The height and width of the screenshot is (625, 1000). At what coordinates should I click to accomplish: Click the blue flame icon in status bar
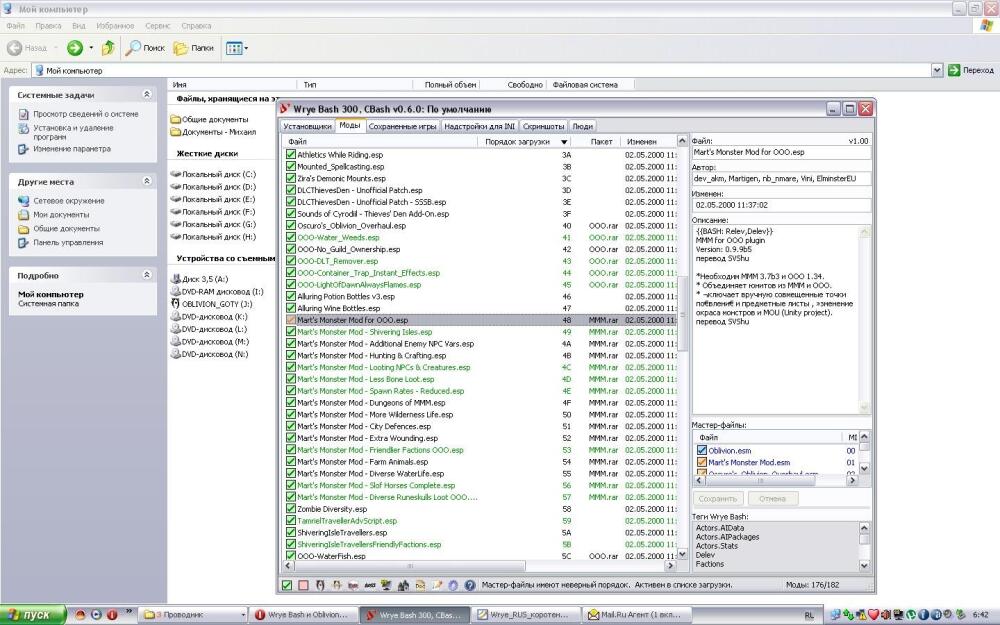tap(453, 585)
